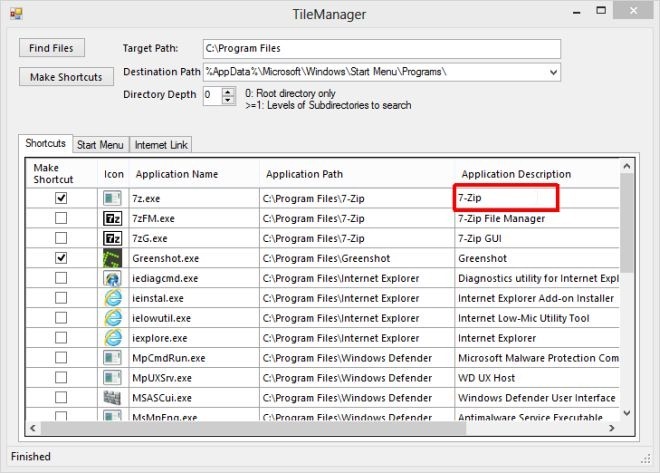Image resolution: width=660 pixels, height=473 pixels.
Task: Click the Icon column header
Action: click(x=113, y=174)
